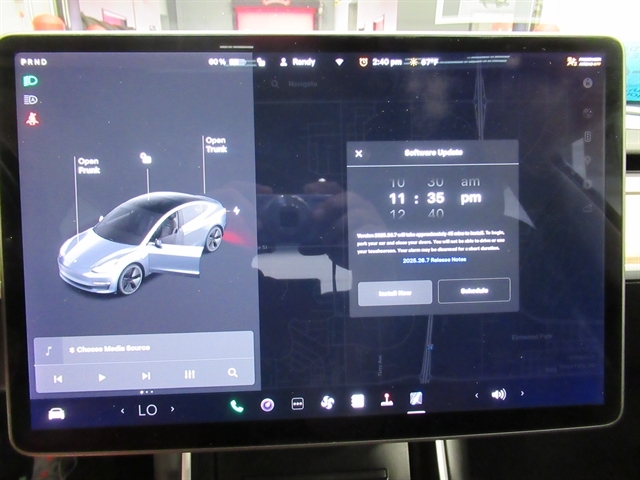640x480 pixels.
Task: Decrease temperature with left chevron
Action: (122, 411)
